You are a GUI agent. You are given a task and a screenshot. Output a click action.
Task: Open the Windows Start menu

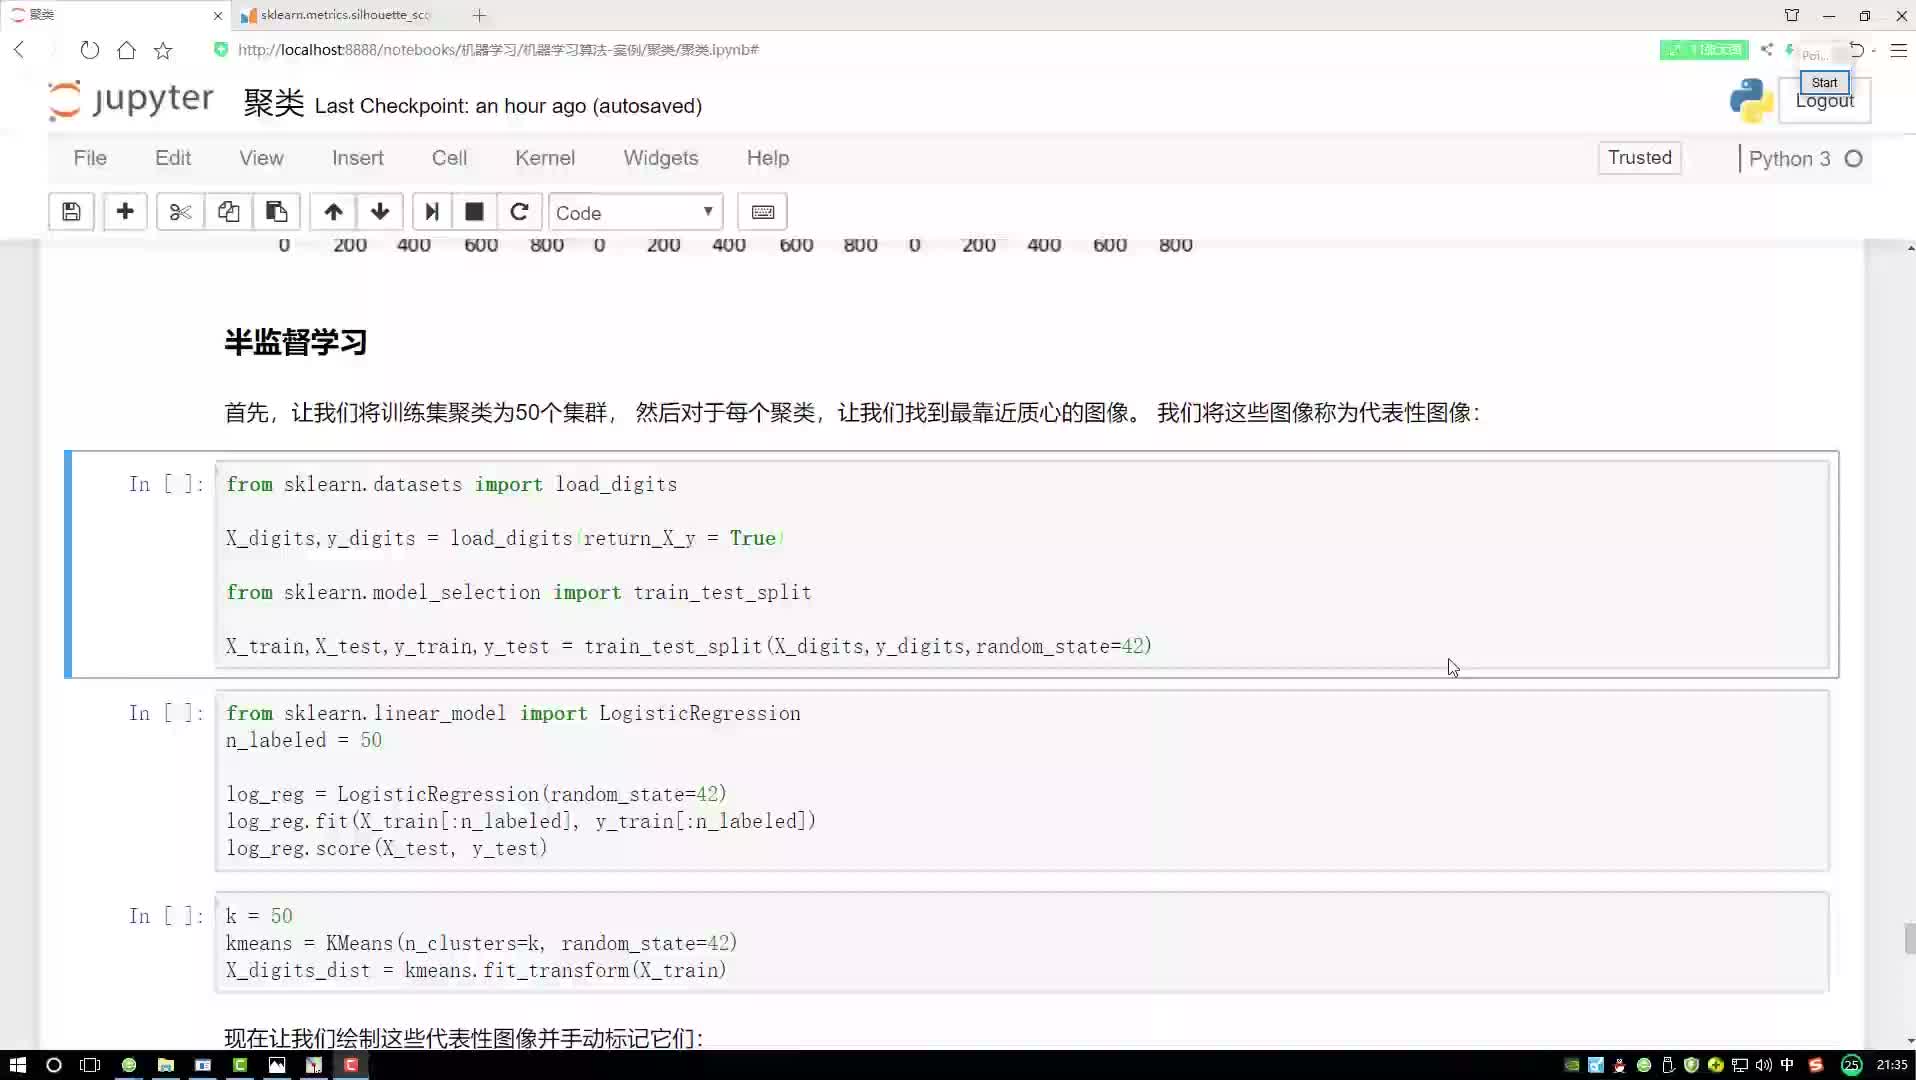17,1065
